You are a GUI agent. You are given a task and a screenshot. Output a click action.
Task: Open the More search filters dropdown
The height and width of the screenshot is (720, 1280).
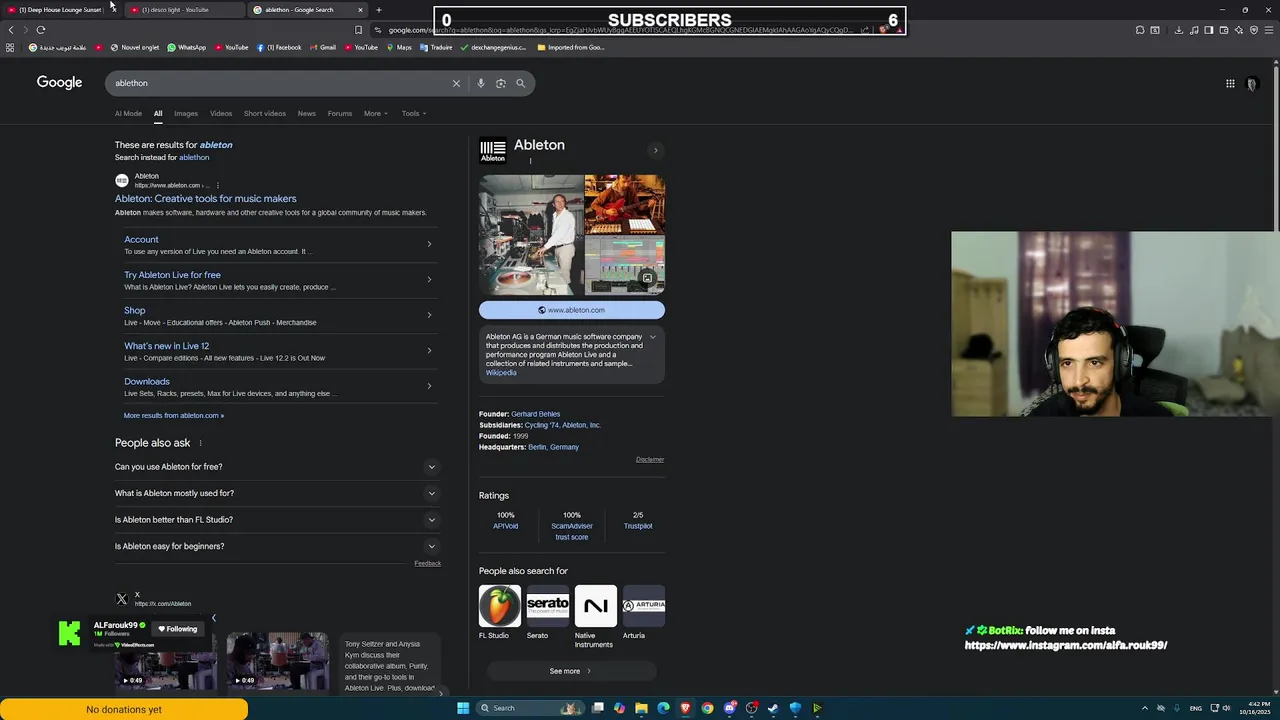click(375, 113)
